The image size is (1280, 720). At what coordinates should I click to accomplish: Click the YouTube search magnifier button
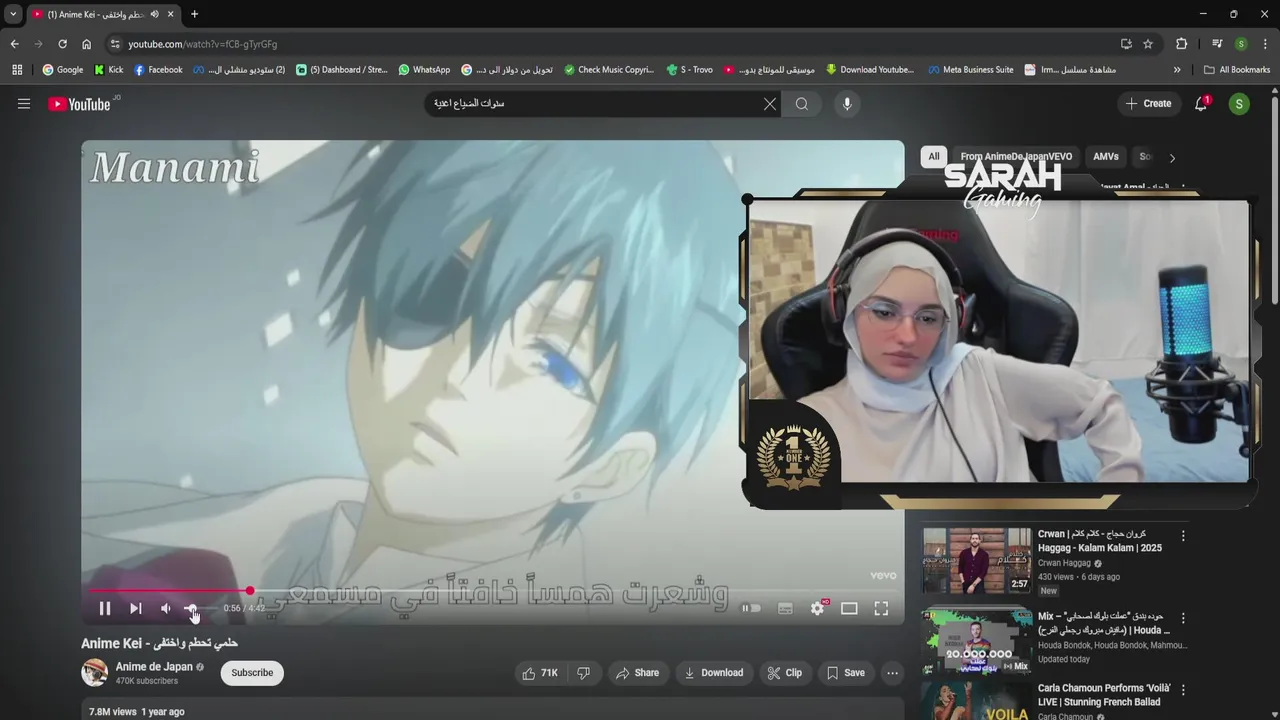coord(802,104)
